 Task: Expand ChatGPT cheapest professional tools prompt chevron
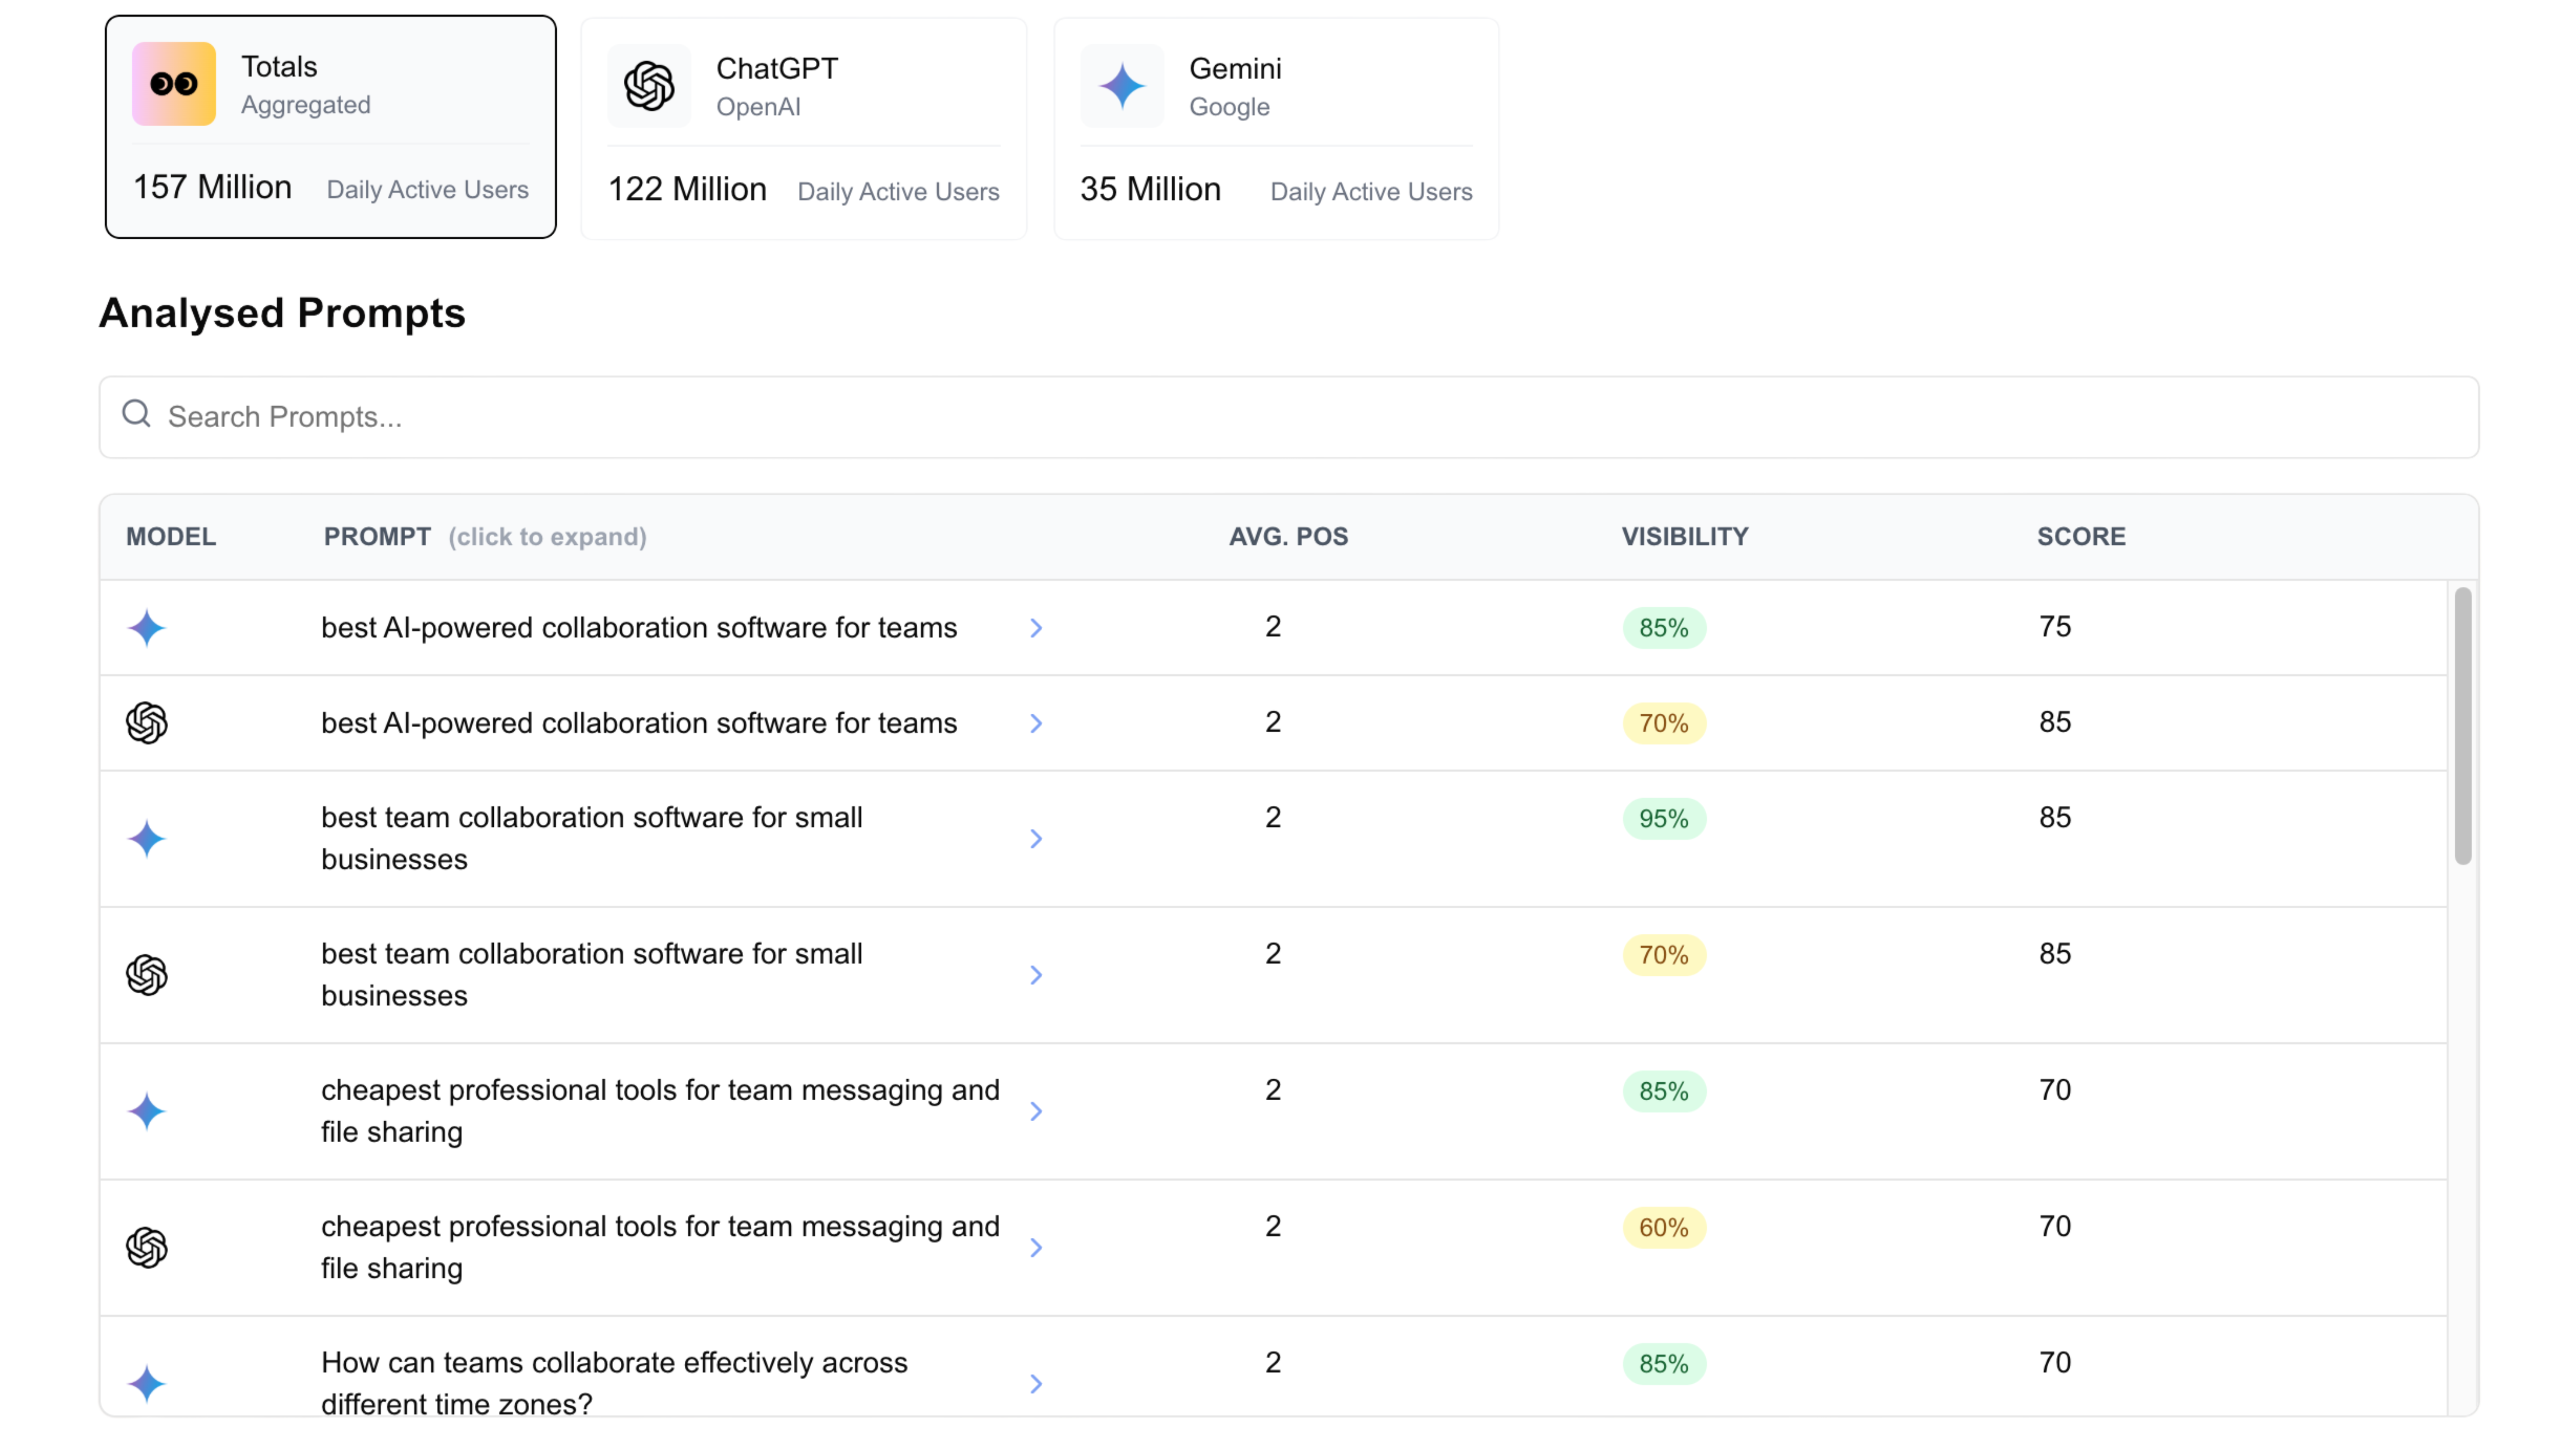[1036, 1247]
